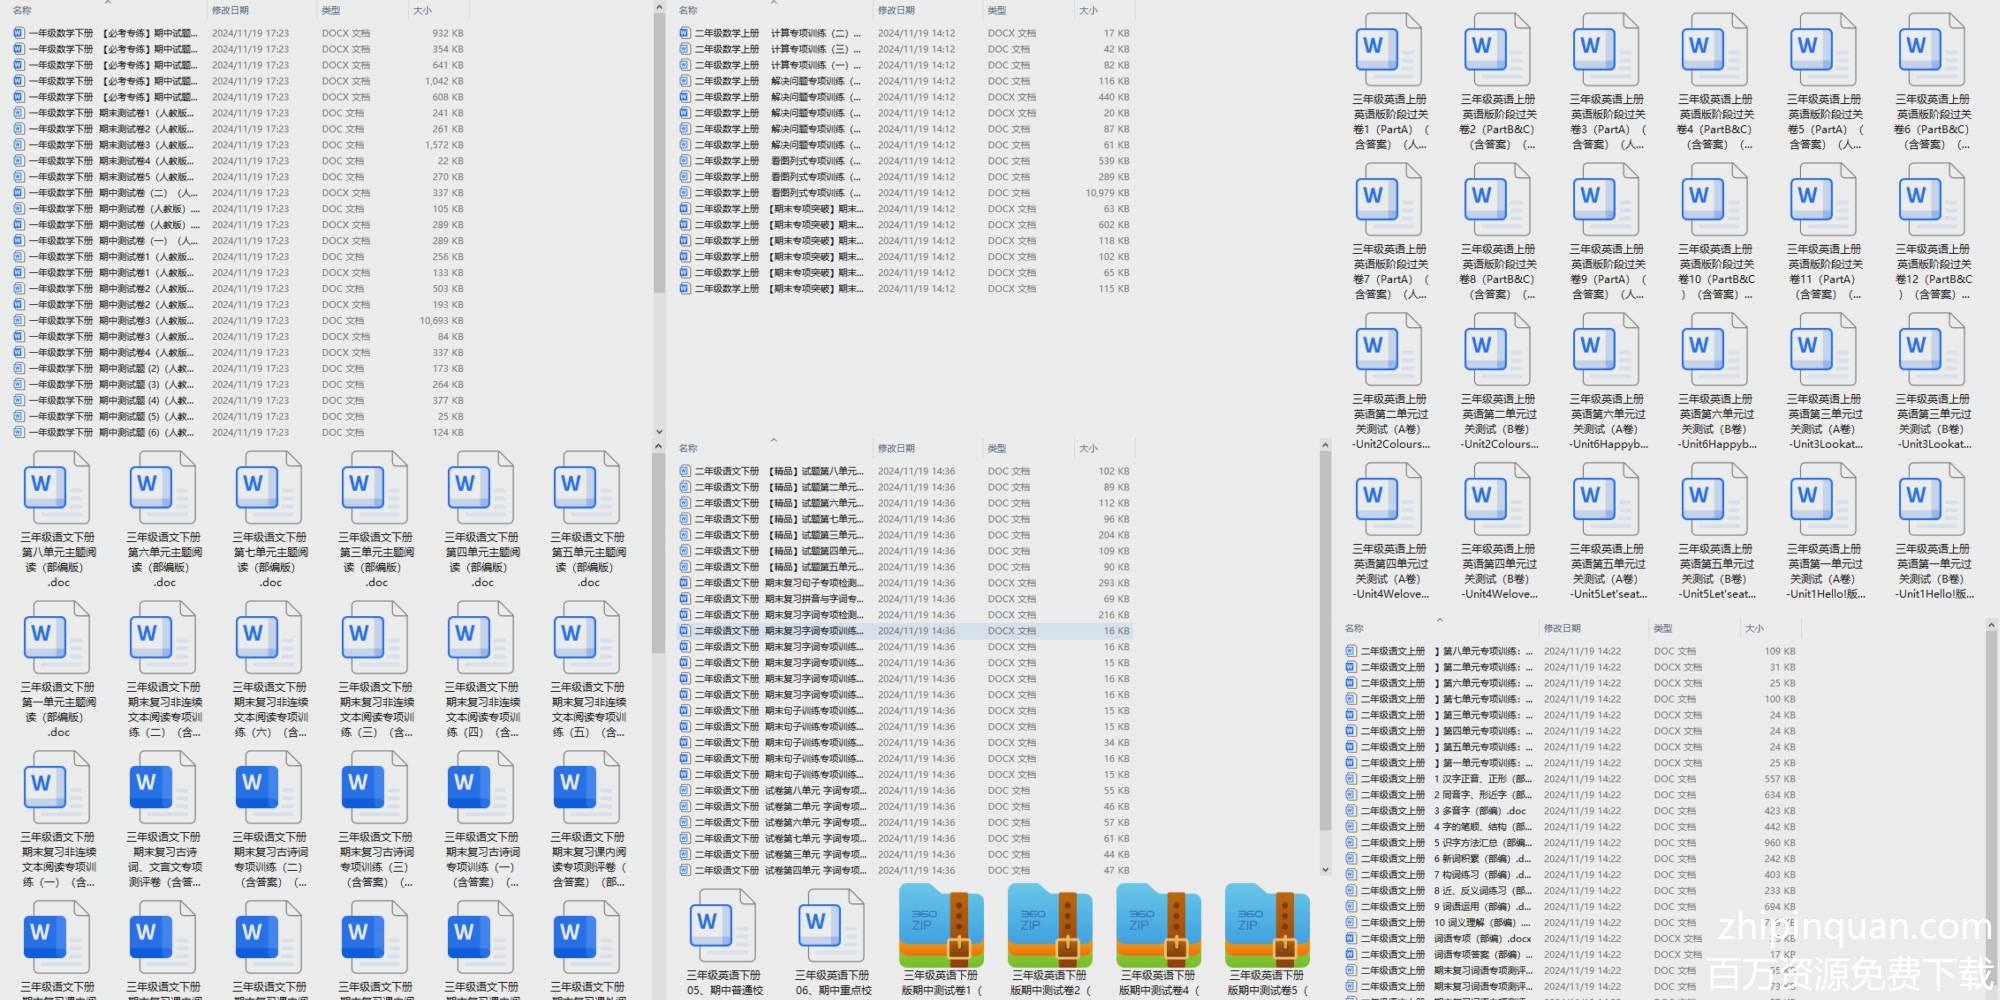The width and height of the screenshot is (2000, 1000).
Task: Click scroll-down arrow of 一年级数学下册 list
Action: pyautogui.click(x=658, y=432)
